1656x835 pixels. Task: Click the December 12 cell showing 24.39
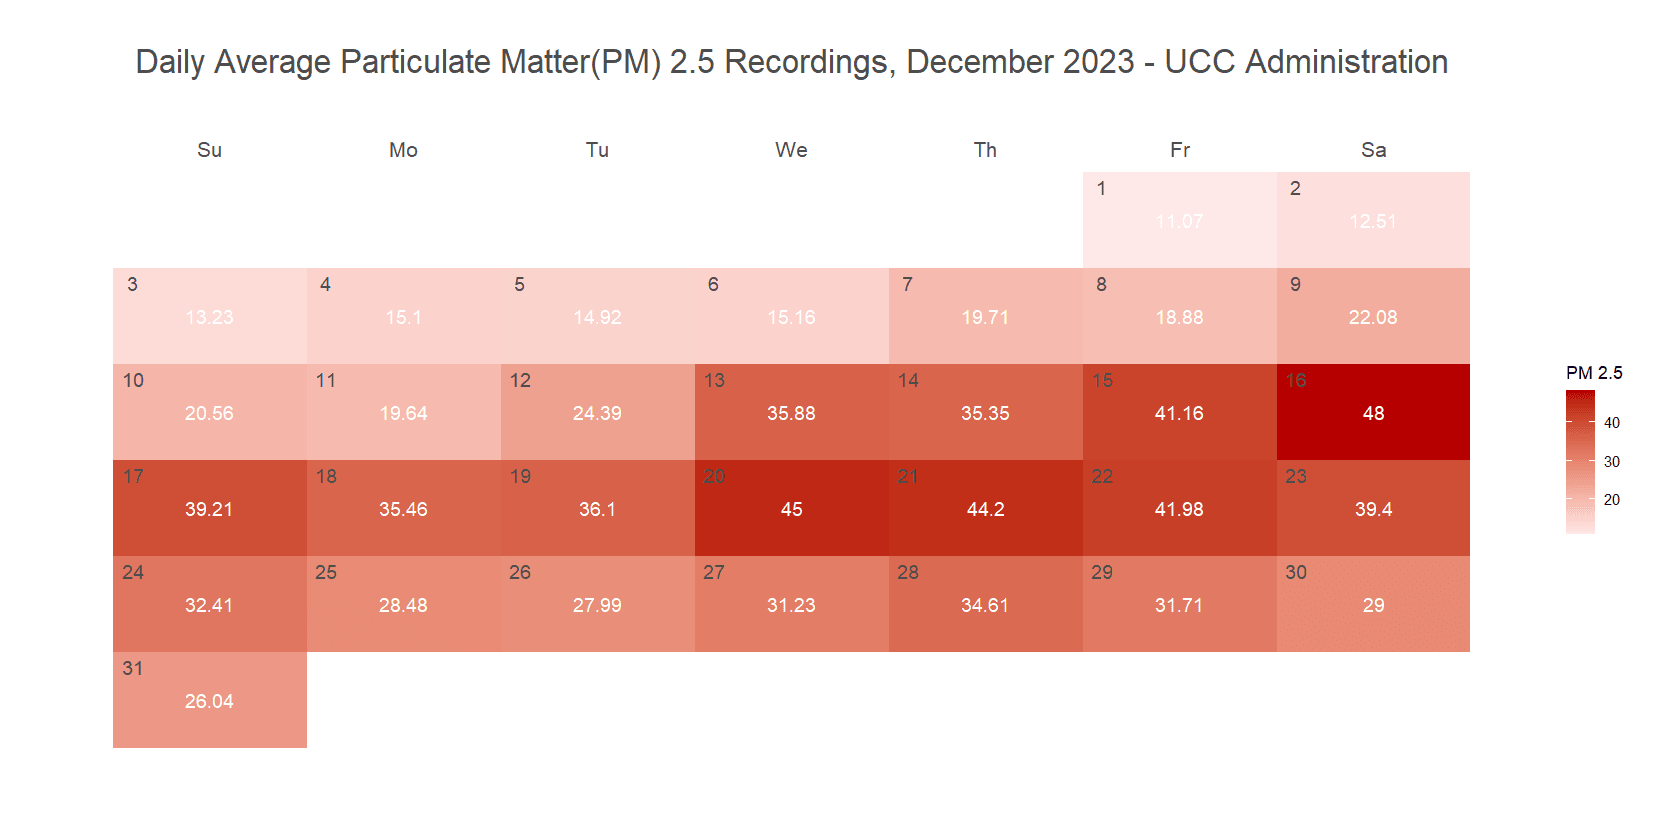[x=597, y=412]
